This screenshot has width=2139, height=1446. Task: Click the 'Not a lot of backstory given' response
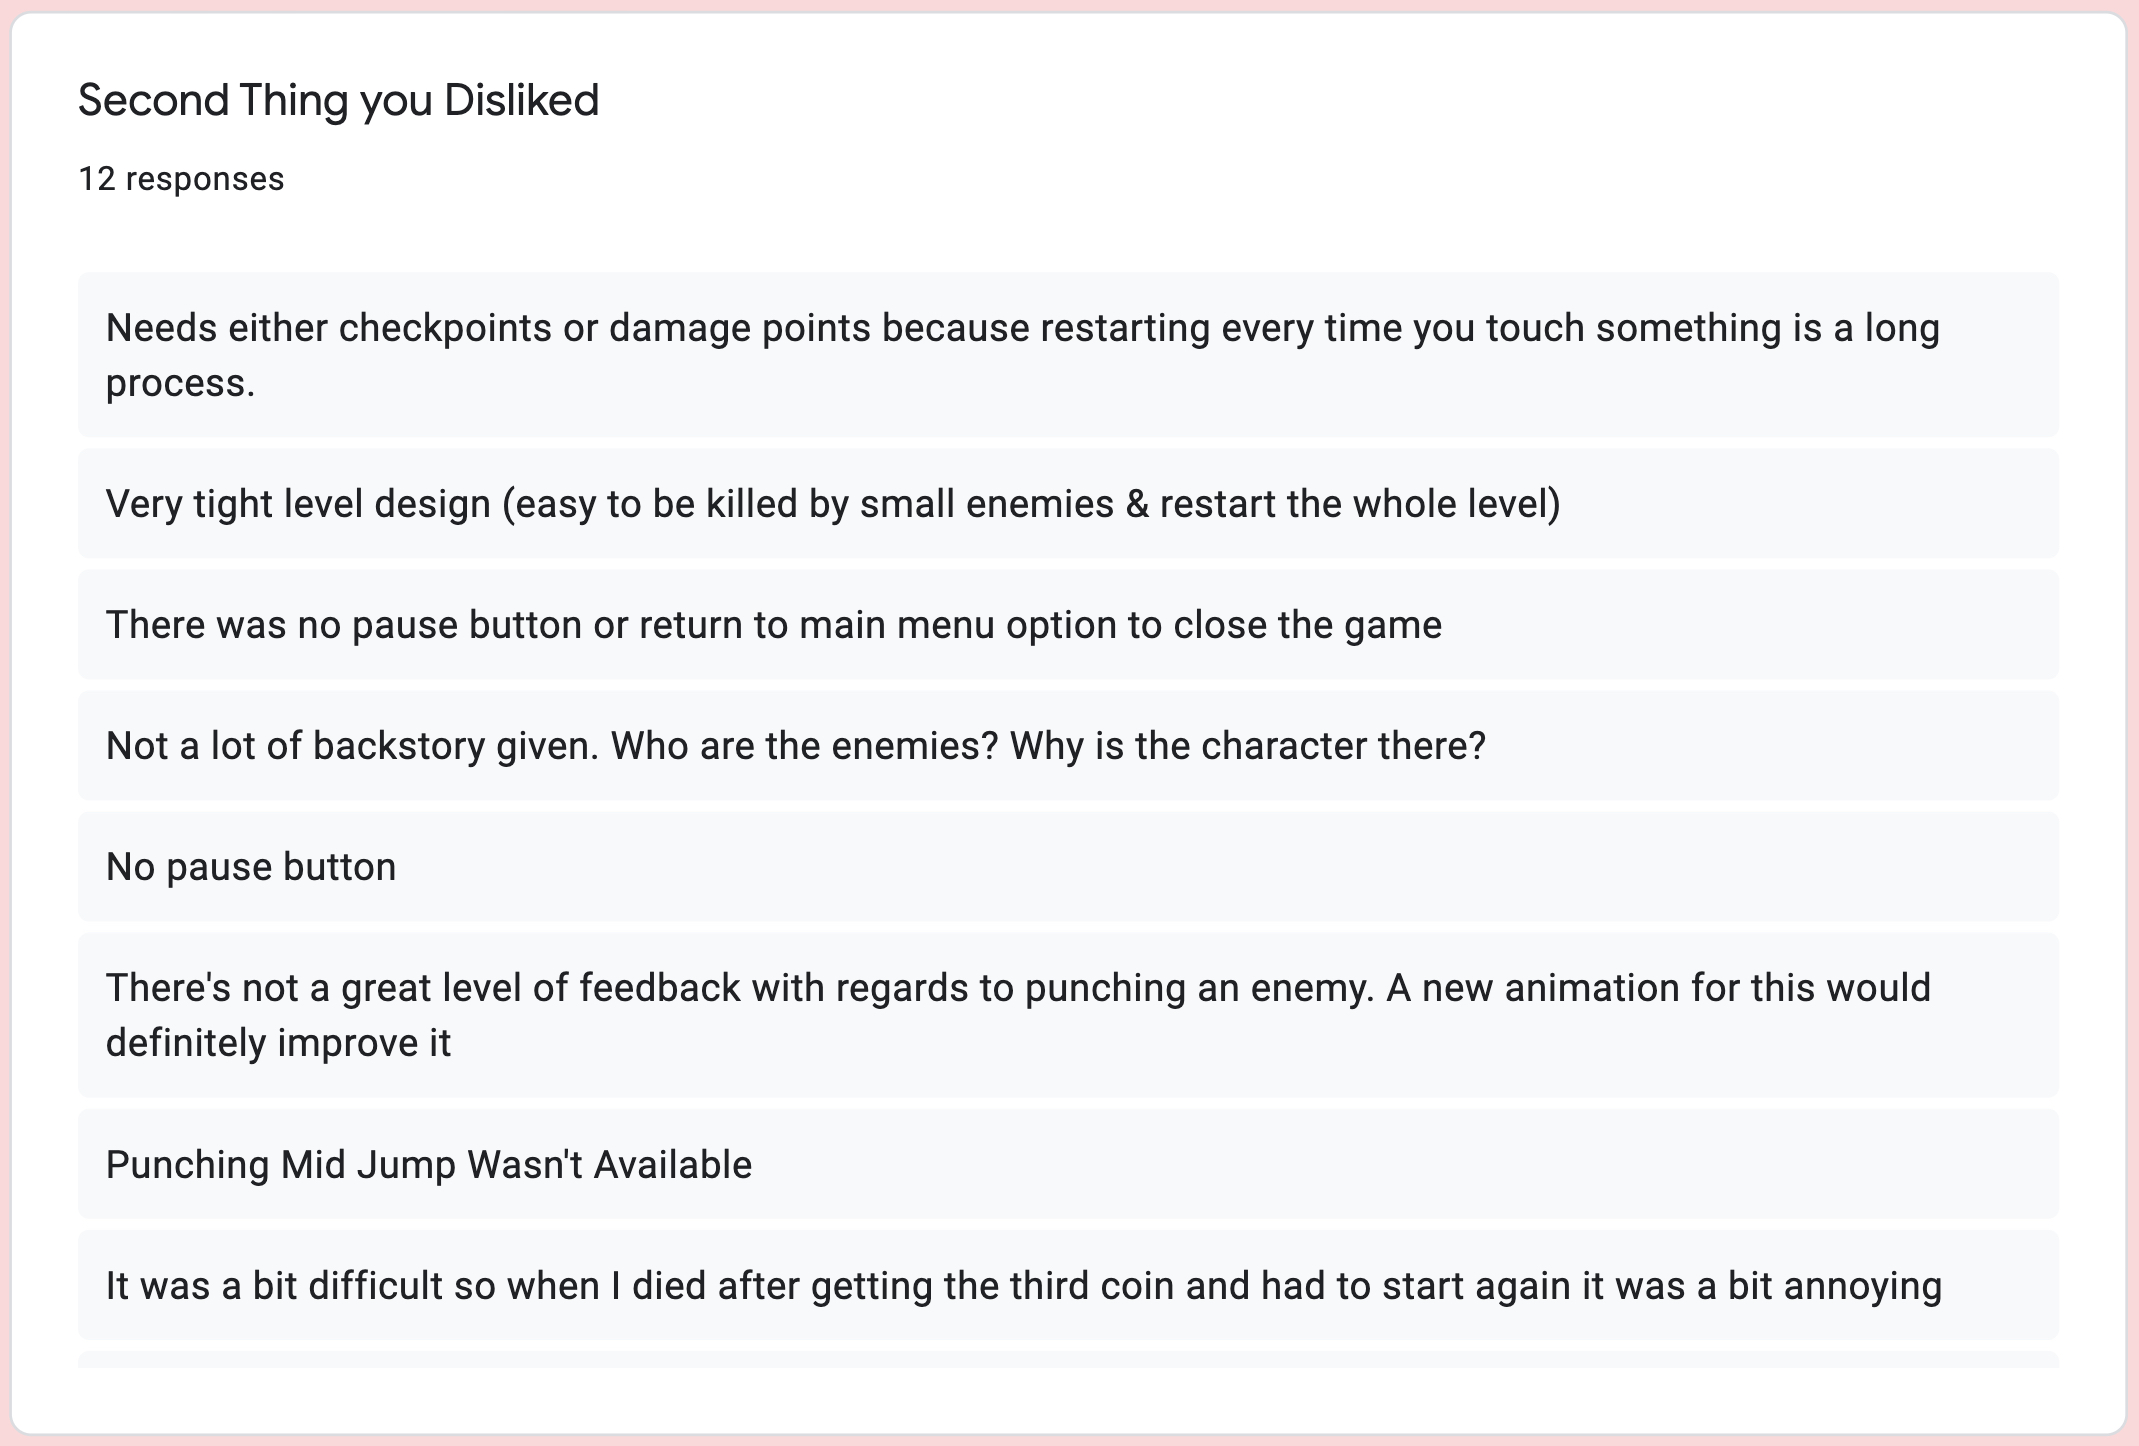pos(1068,745)
